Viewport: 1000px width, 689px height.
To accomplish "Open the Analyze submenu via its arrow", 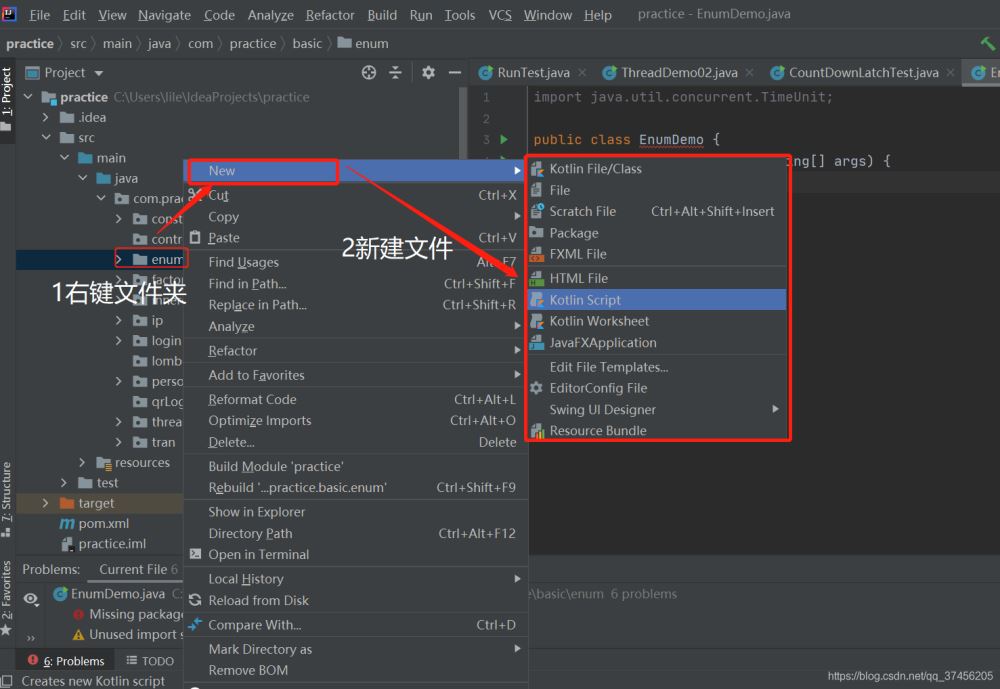I will (517, 327).
